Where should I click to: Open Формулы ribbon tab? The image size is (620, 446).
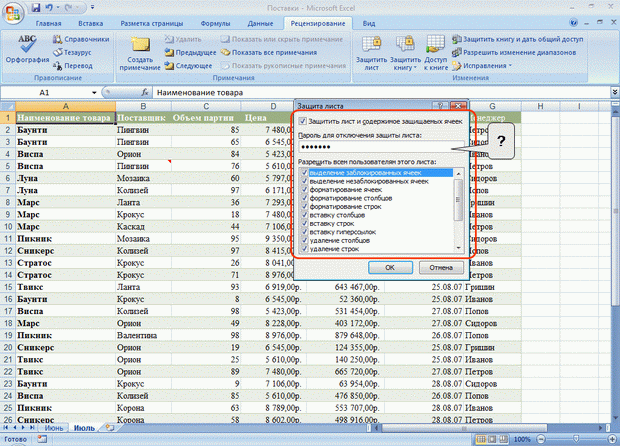(x=215, y=23)
